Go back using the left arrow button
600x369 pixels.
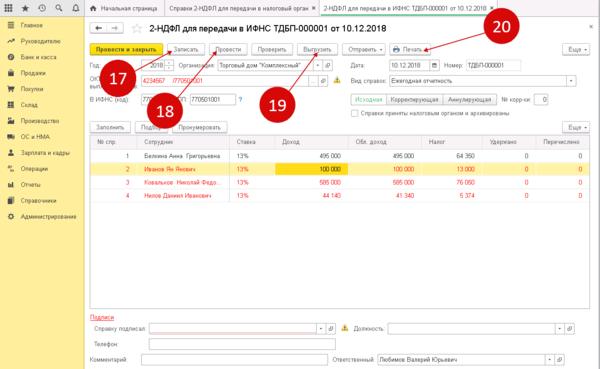98,28
